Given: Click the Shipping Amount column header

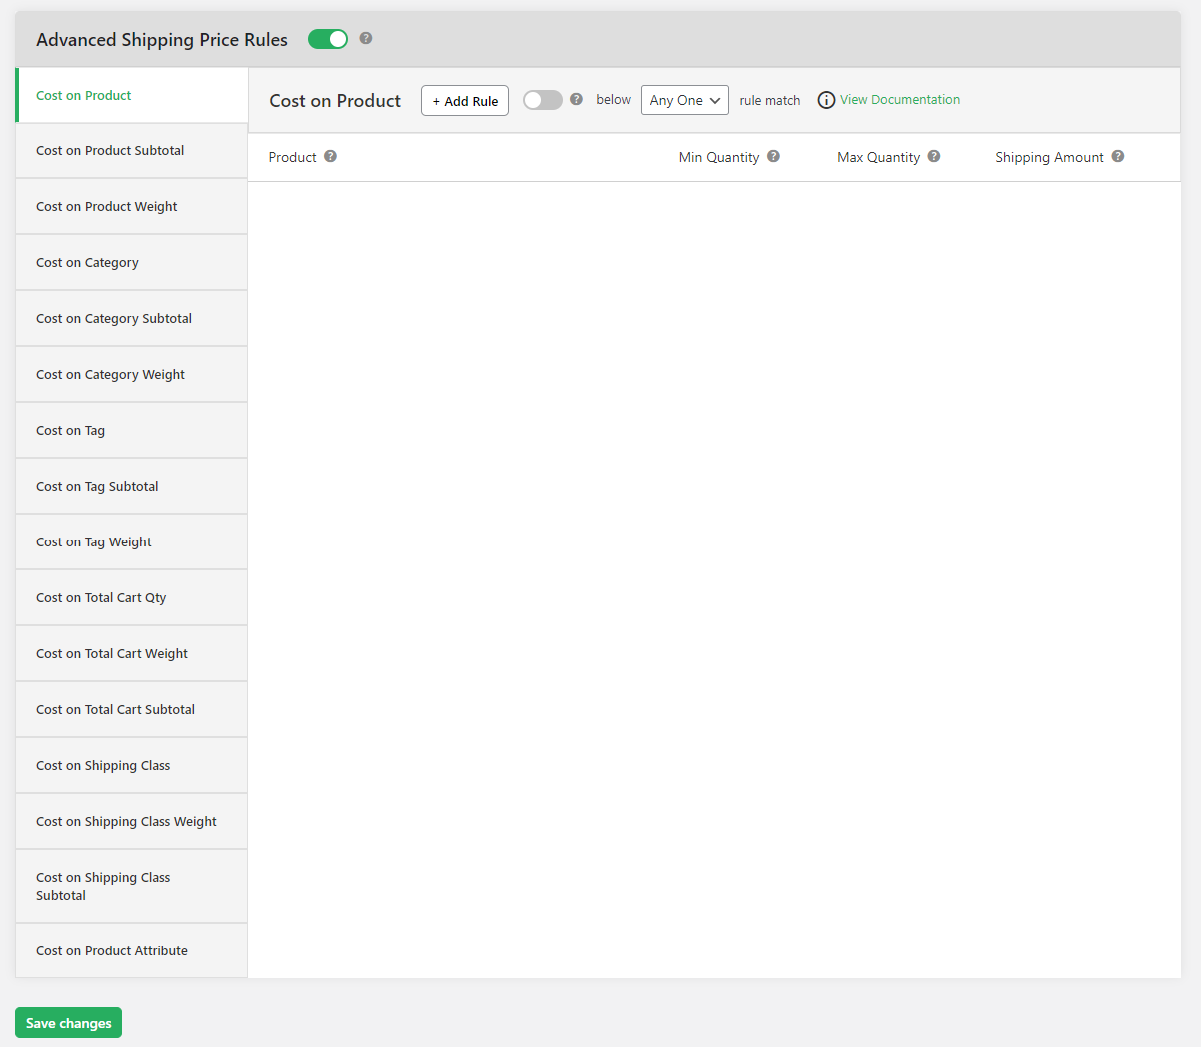Looking at the screenshot, I should [1049, 157].
